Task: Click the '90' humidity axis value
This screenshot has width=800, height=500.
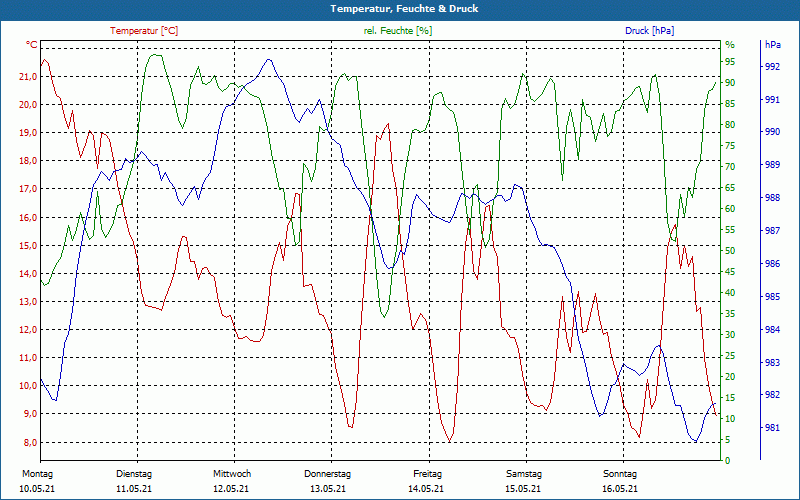Action: pos(730,83)
